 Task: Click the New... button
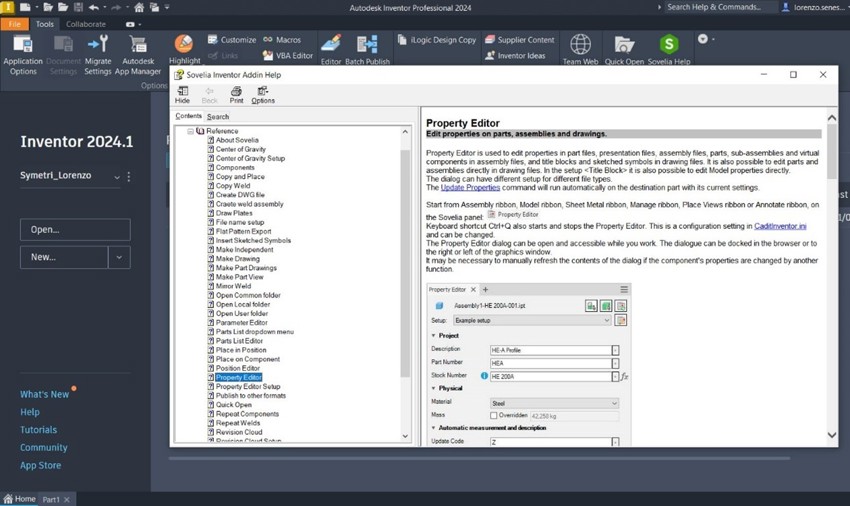click(x=64, y=257)
